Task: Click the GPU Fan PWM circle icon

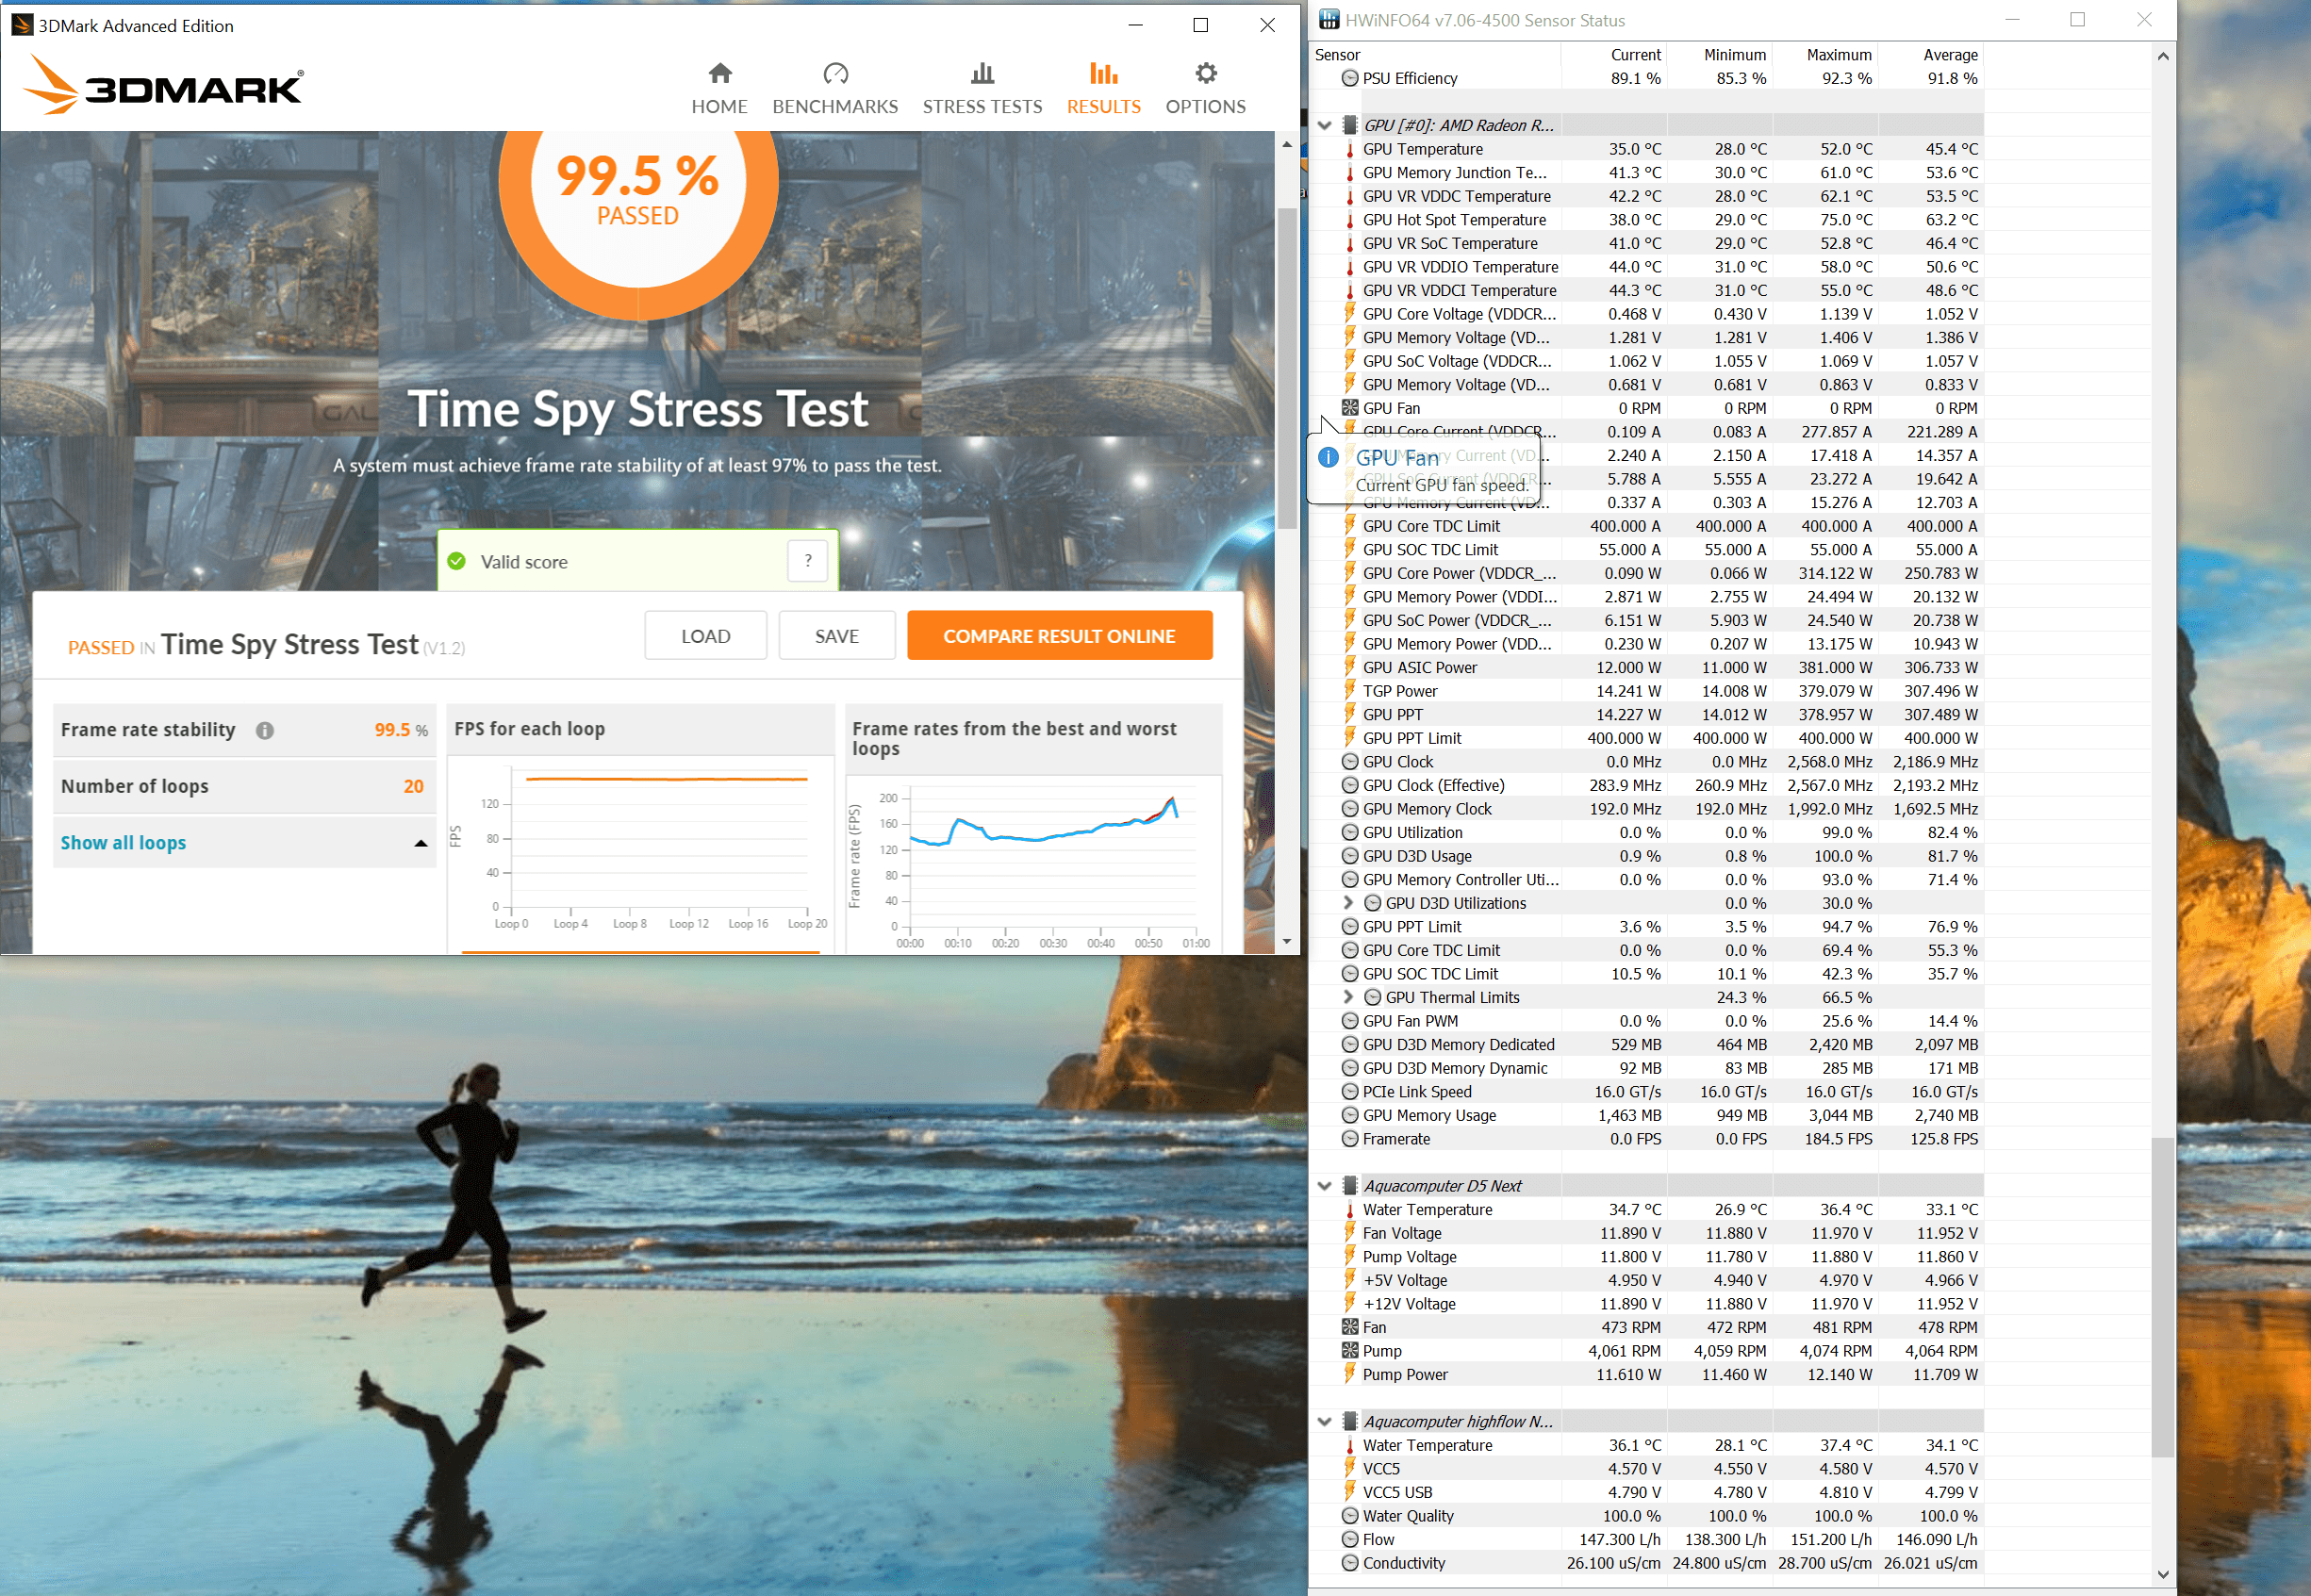Action: [1350, 1021]
